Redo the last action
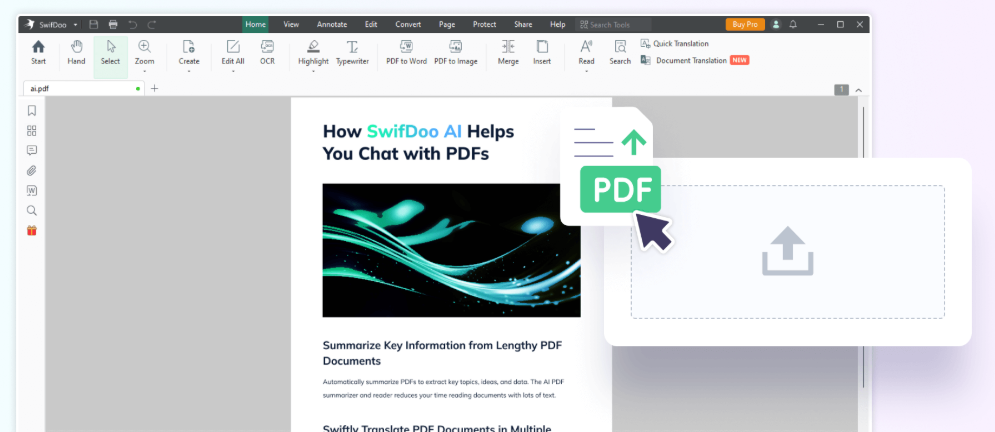Image resolution: width=995 pixels, height=432 pixels. [152, 25]
